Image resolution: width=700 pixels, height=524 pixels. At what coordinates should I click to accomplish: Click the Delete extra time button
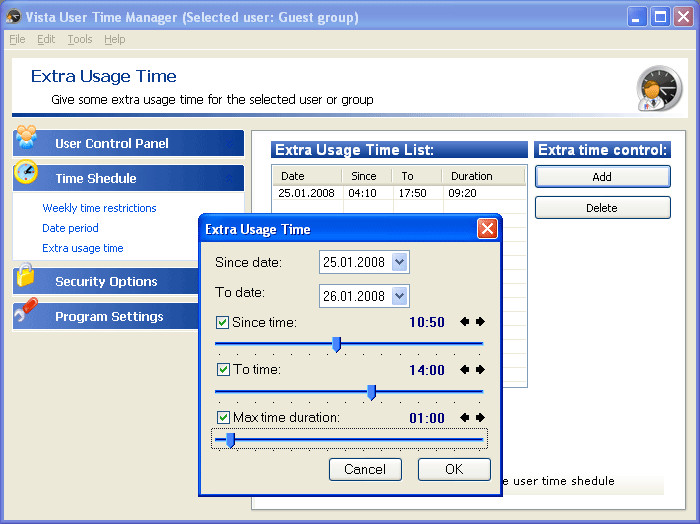tap(602, 208)
